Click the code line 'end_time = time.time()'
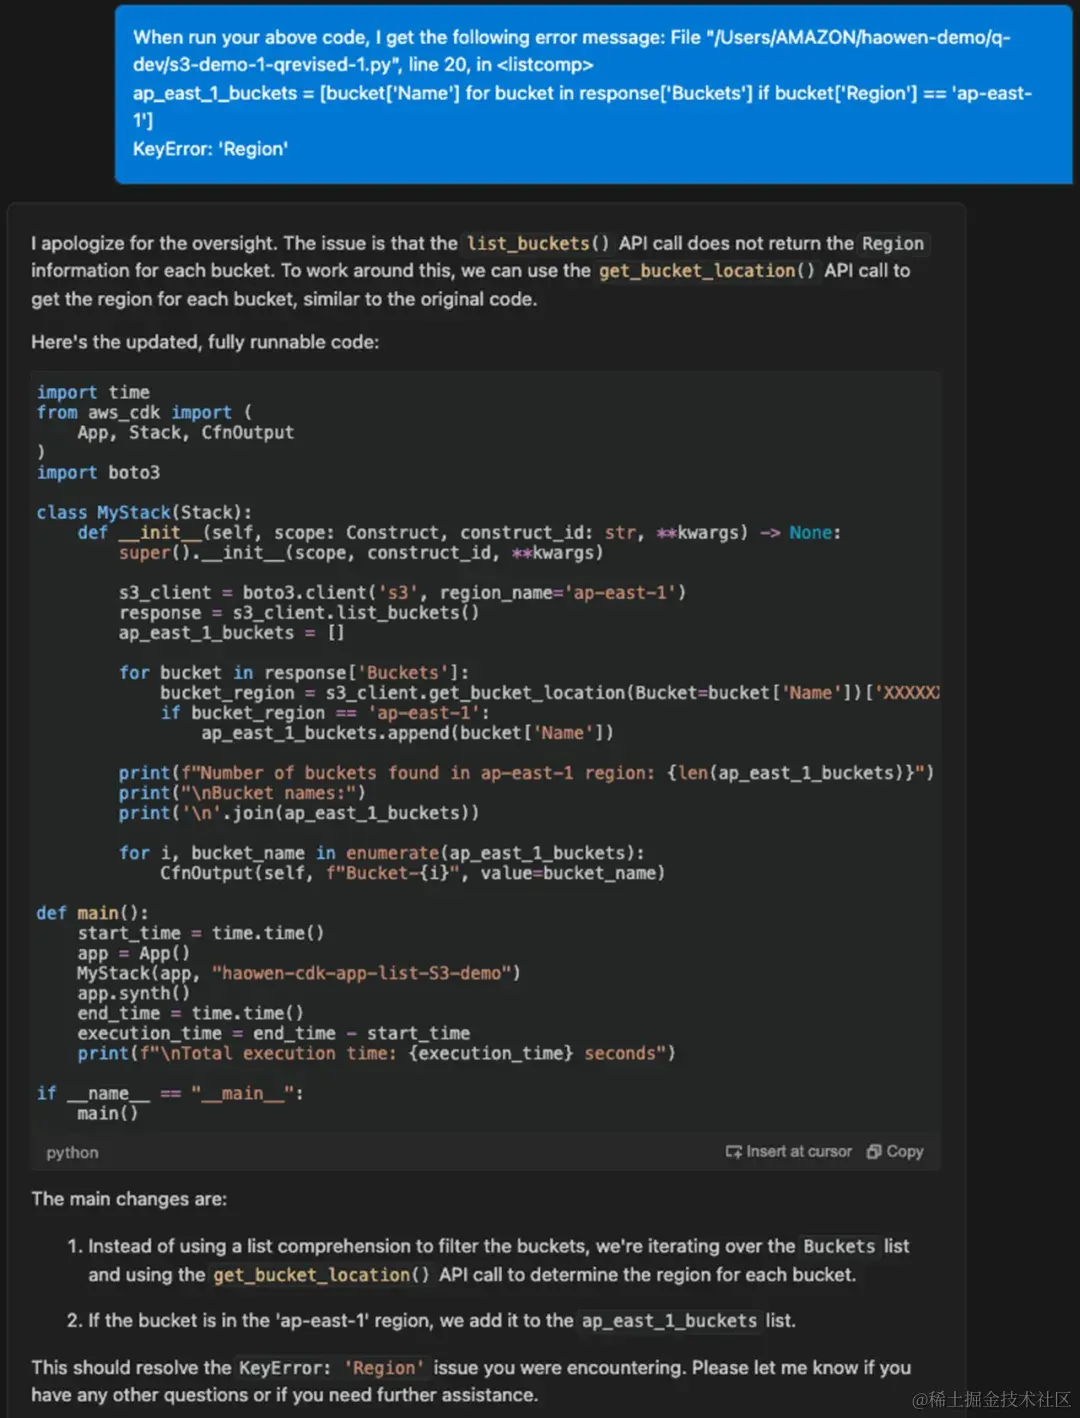Viewport: 1080px width, 1418px height. (190, 1012)
